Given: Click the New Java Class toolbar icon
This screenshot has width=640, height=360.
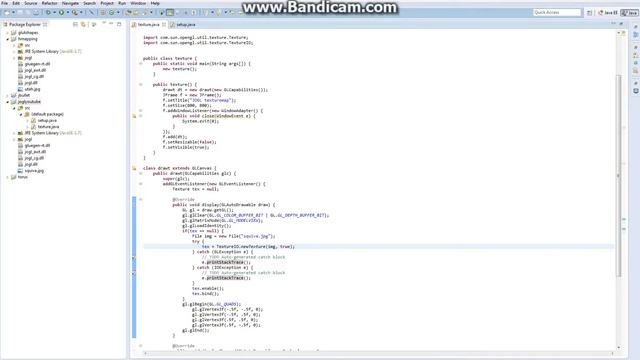Looking at the screenshot, I should tap(111, 13).
